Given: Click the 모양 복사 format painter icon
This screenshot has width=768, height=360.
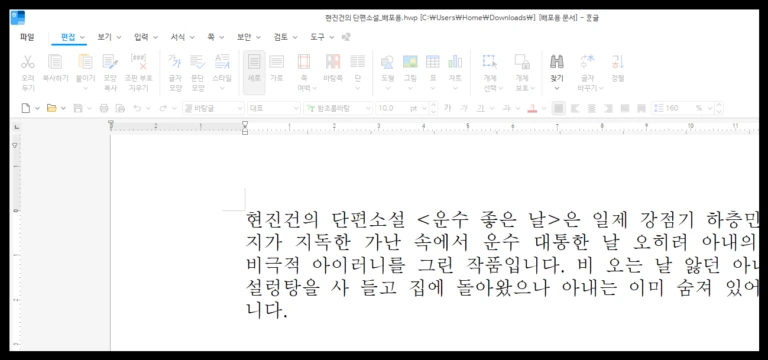Looking at the screenshot, I should pyautogui.click(x=110, y=62).
